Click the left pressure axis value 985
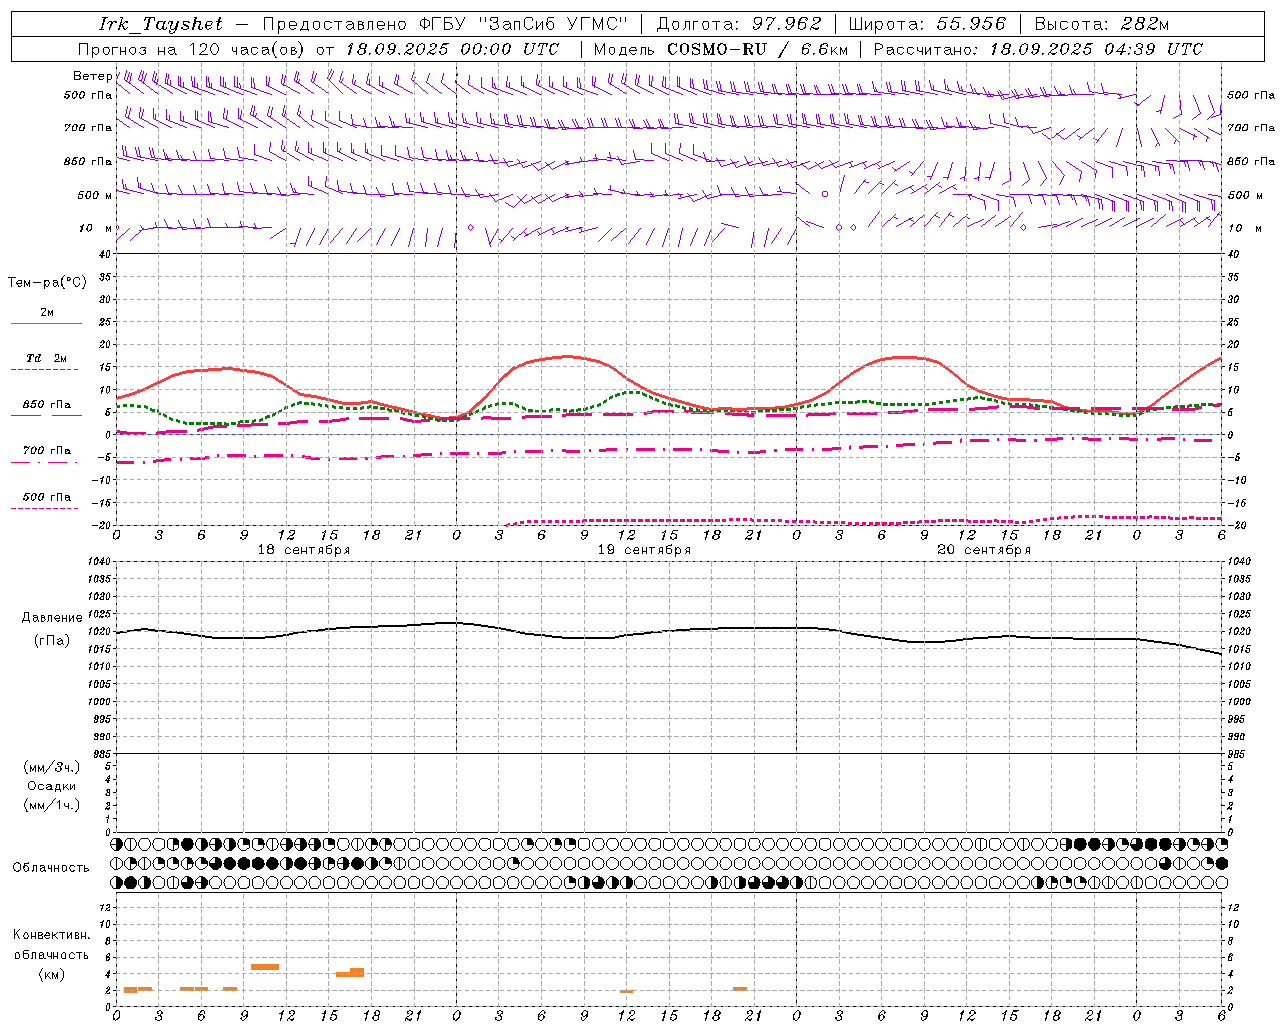The width and height of the screenshot is (1280, 1024). coord(100,754)
